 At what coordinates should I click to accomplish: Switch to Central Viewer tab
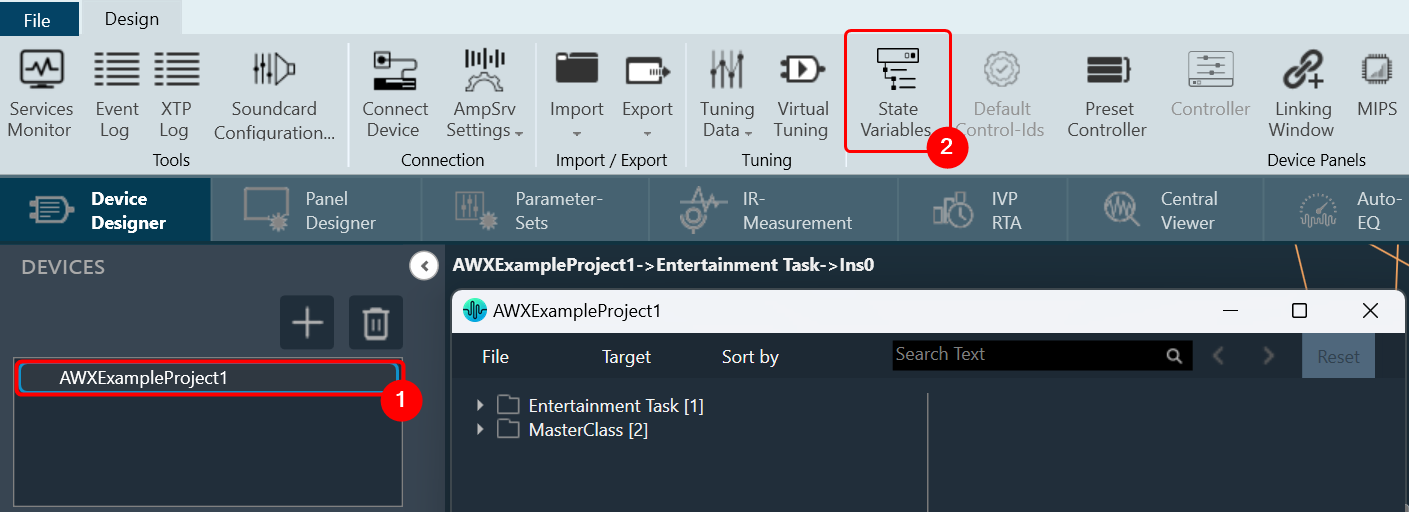coord(1165,210)
